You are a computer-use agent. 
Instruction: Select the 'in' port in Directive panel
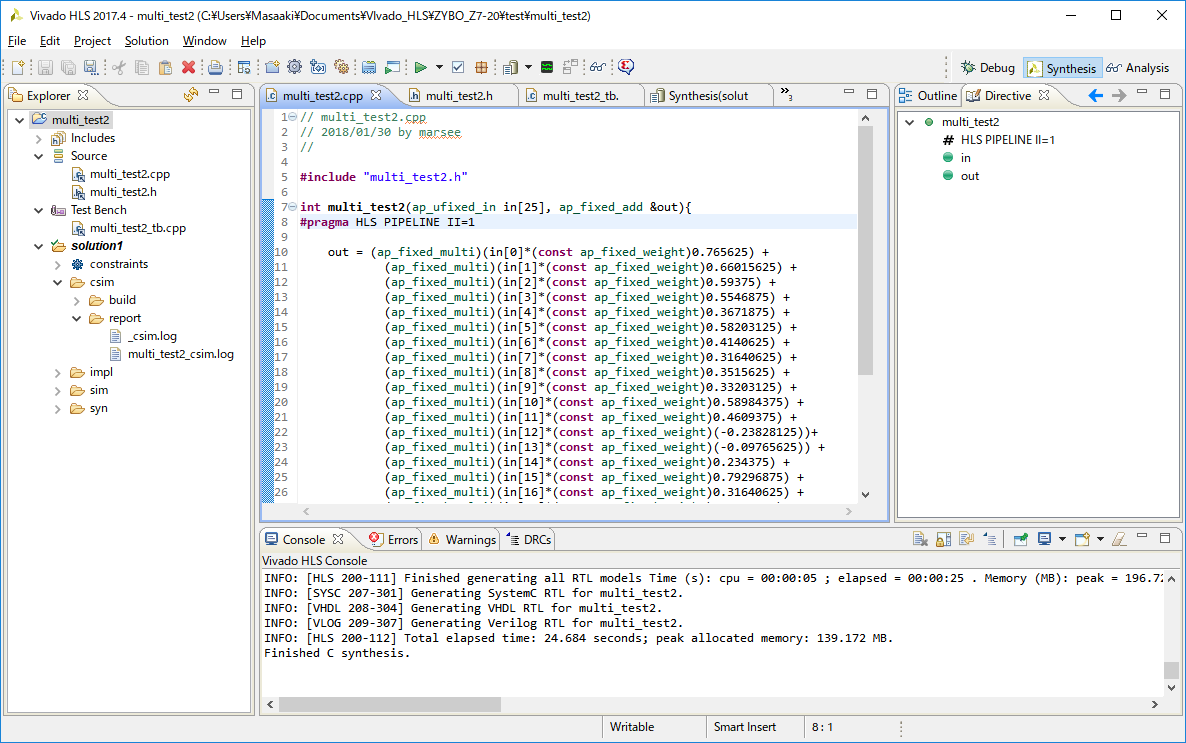point(965,158)
